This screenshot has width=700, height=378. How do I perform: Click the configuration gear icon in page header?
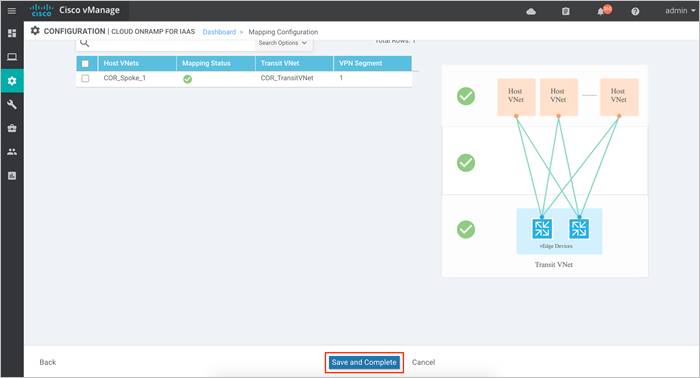click(35, 31)
